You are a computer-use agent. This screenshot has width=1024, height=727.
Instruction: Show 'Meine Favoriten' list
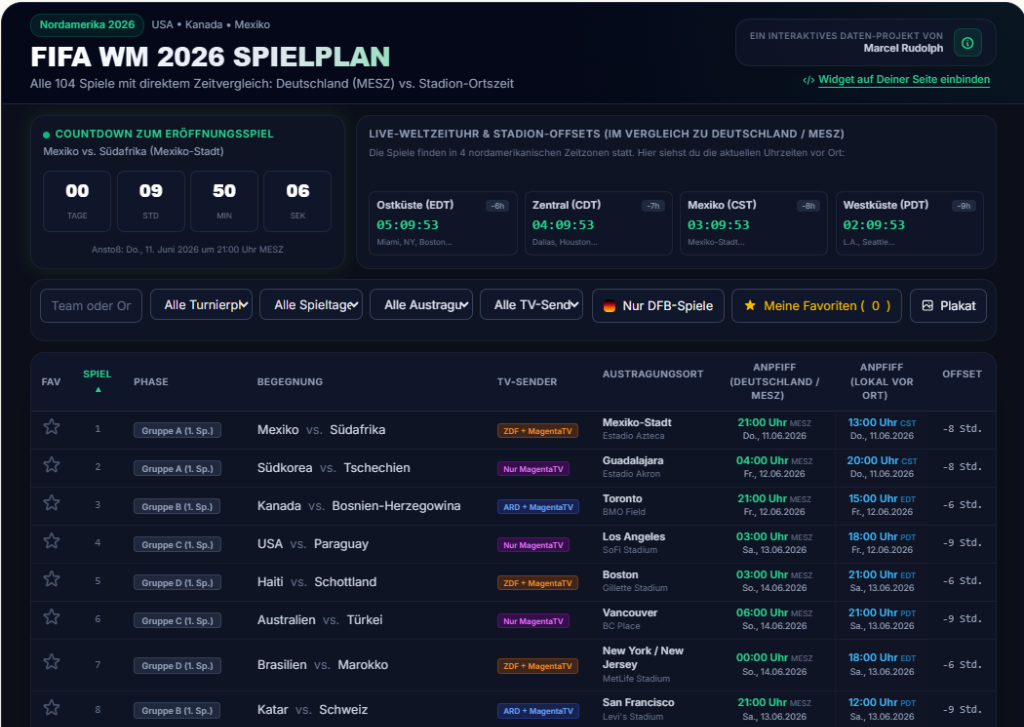click(x=816, y=306)
